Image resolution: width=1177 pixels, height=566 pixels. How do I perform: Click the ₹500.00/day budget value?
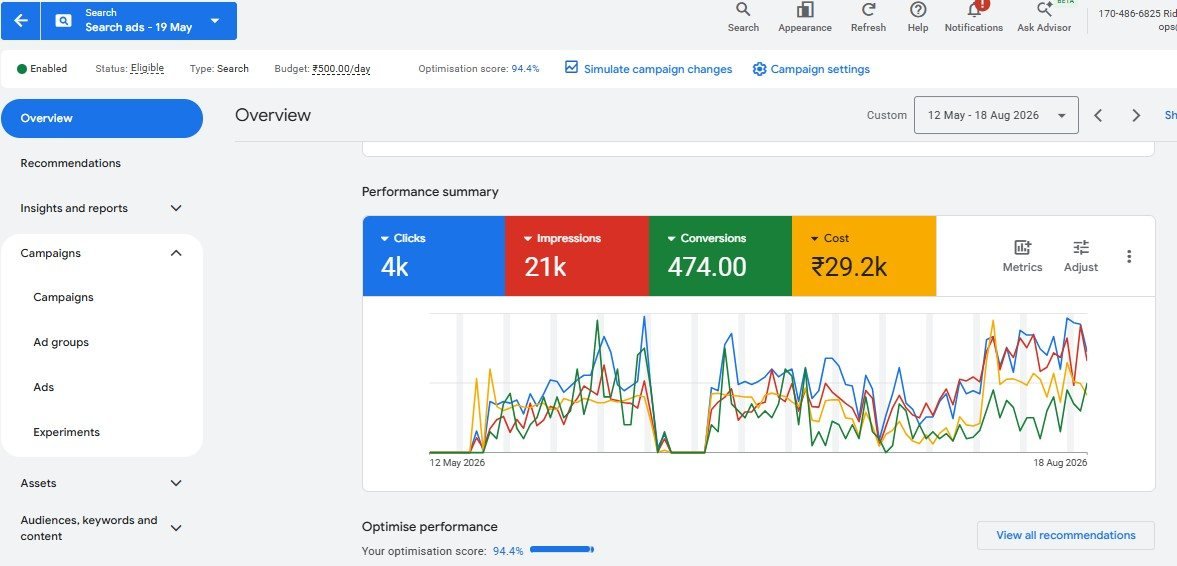tap(342, 68)
